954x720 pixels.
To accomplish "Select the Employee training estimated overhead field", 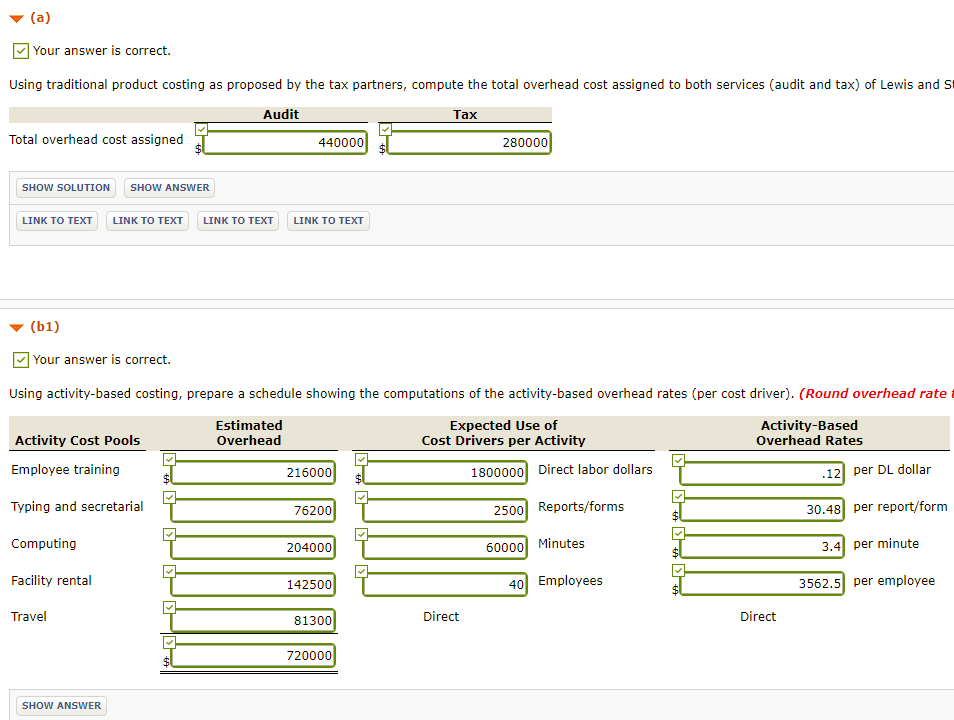I will pos(254,473).
